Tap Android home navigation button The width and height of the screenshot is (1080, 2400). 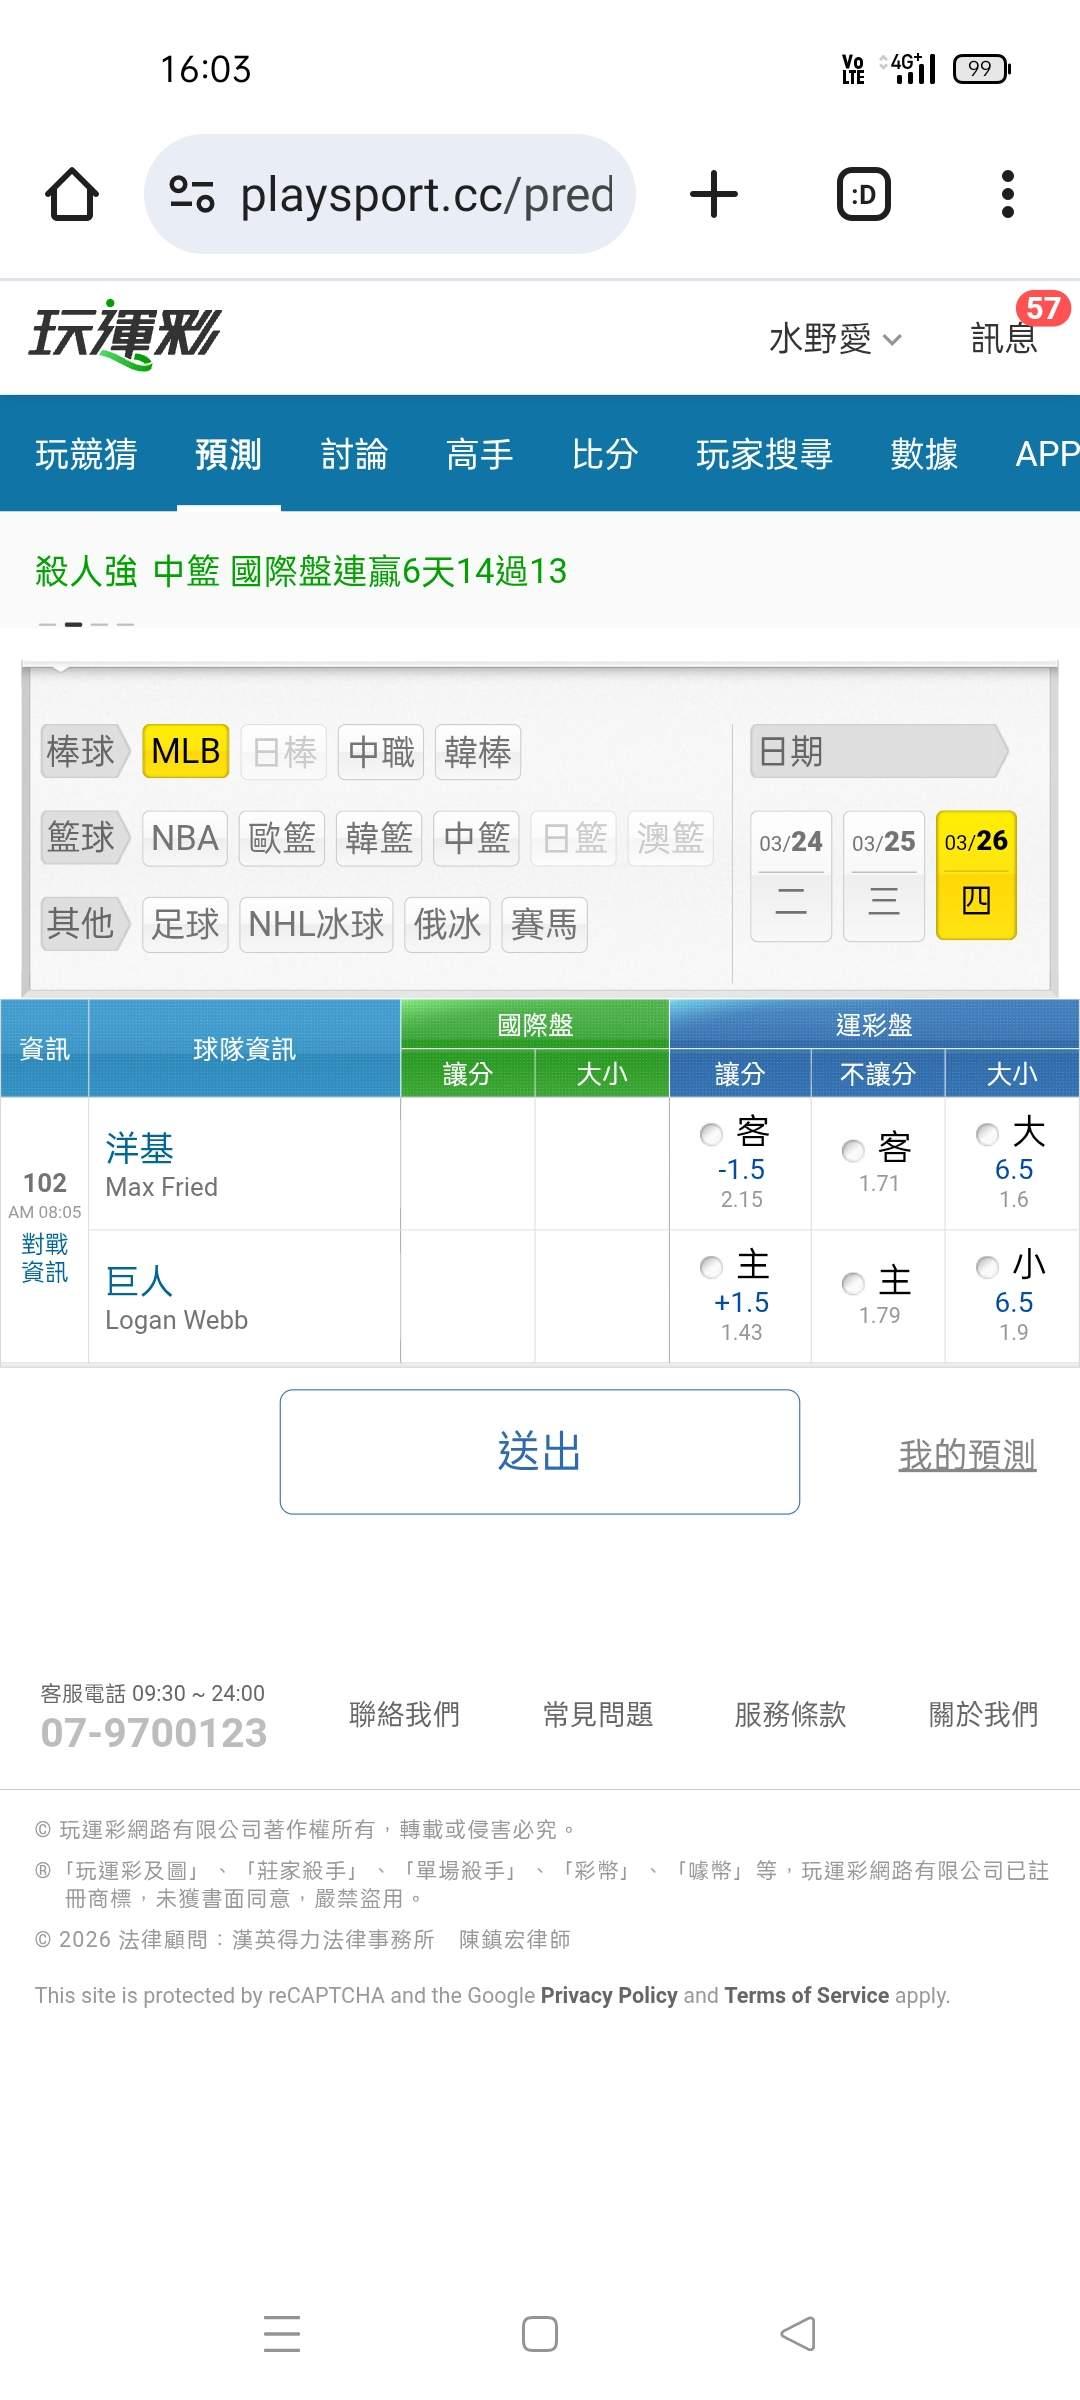(x=540, y=2334)
